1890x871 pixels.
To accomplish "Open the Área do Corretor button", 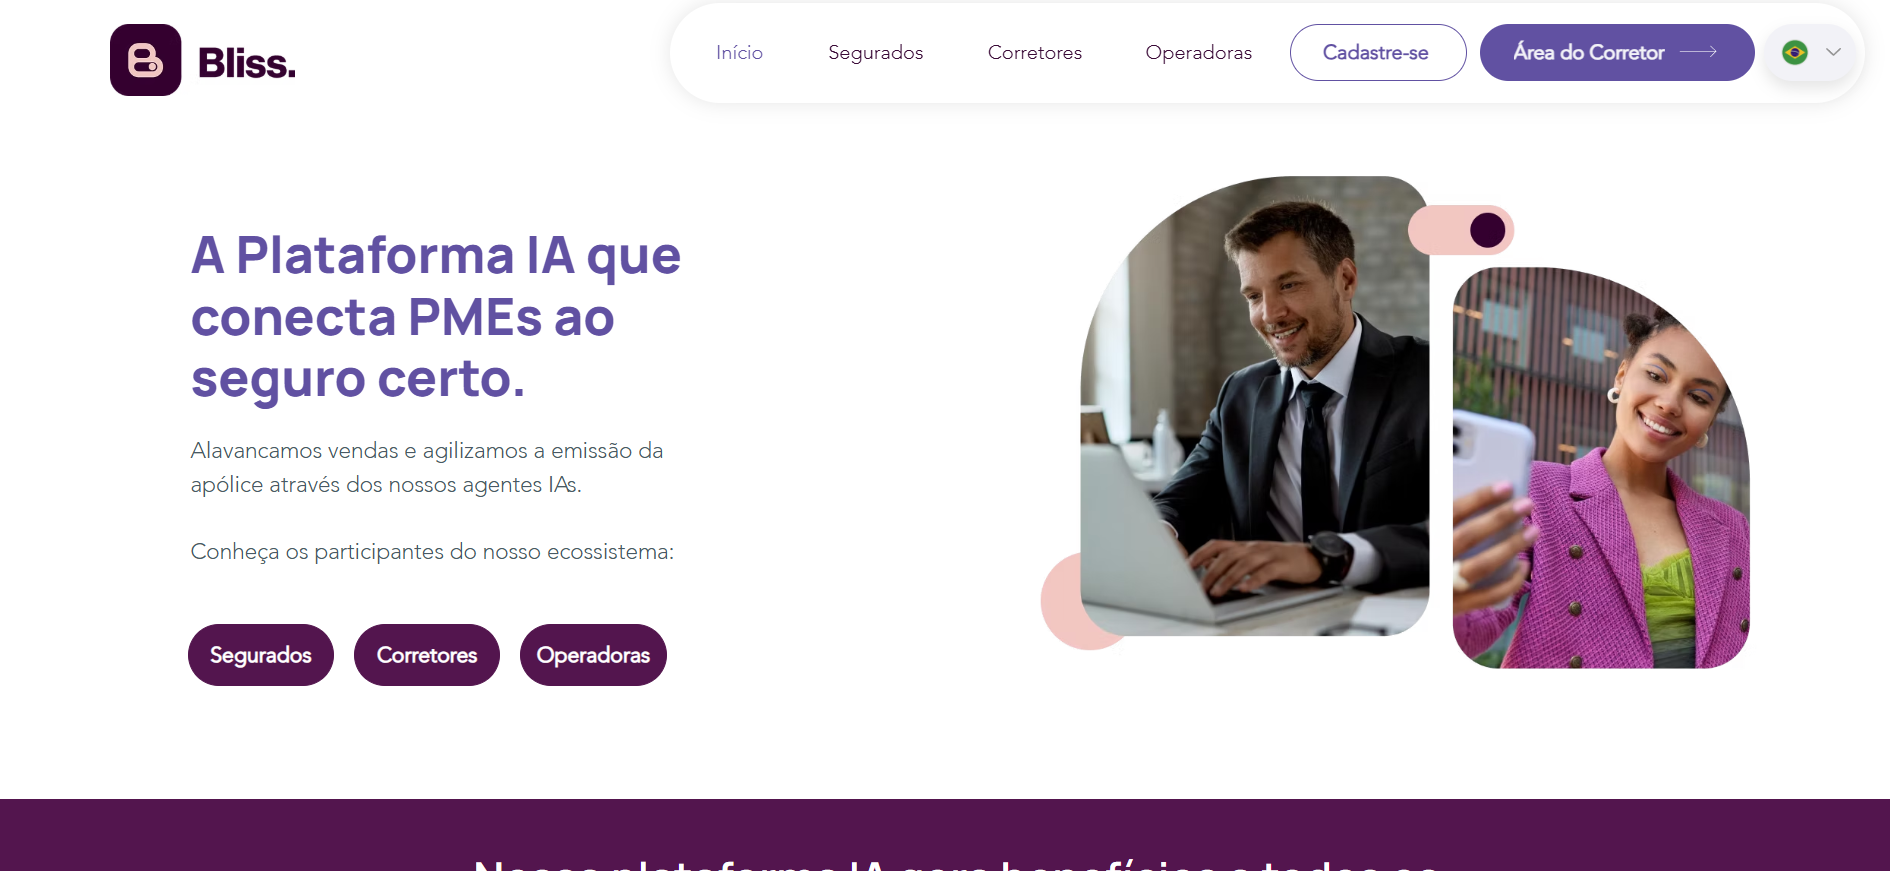I will 1617,52.
